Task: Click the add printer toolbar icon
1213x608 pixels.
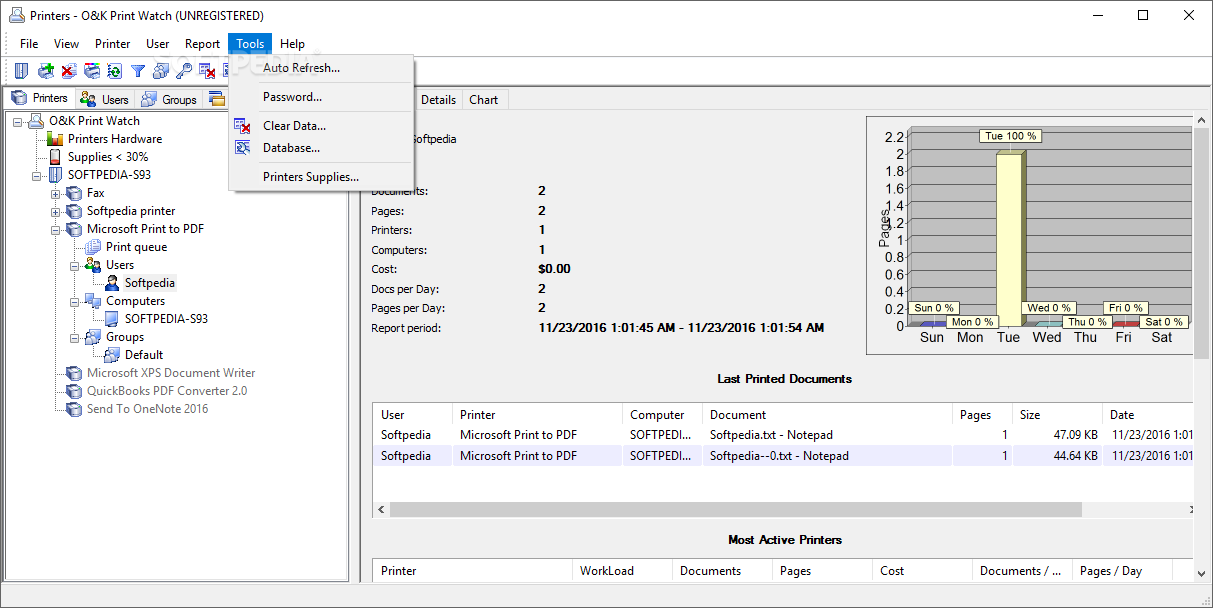Action: click(x=46, y=70)
